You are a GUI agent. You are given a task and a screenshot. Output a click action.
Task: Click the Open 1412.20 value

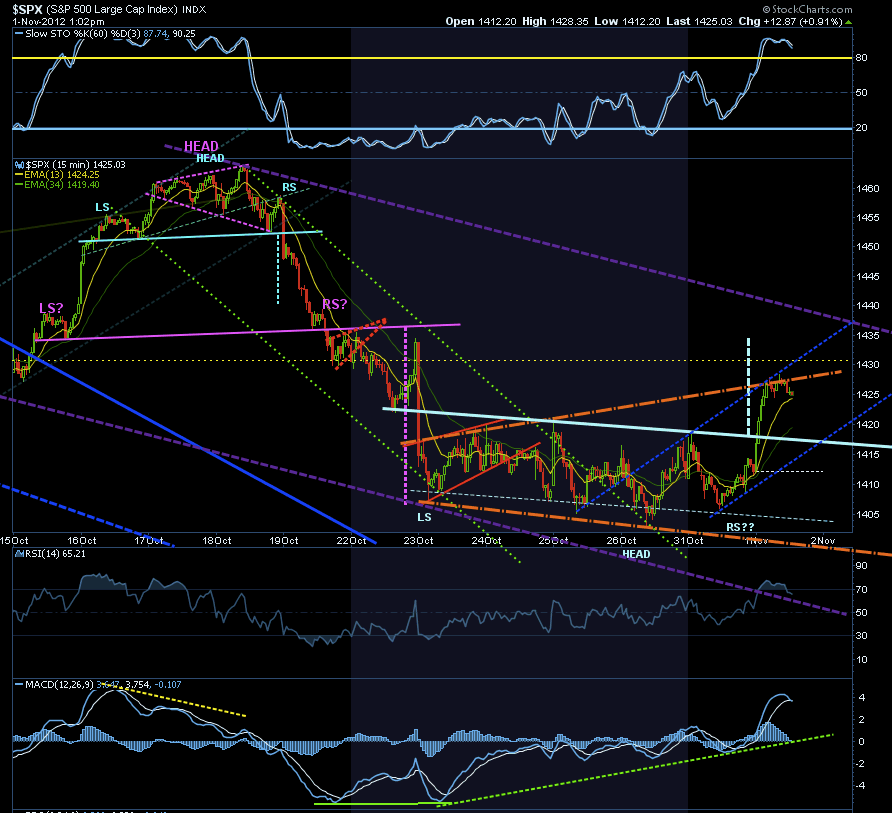click(481, 21)
